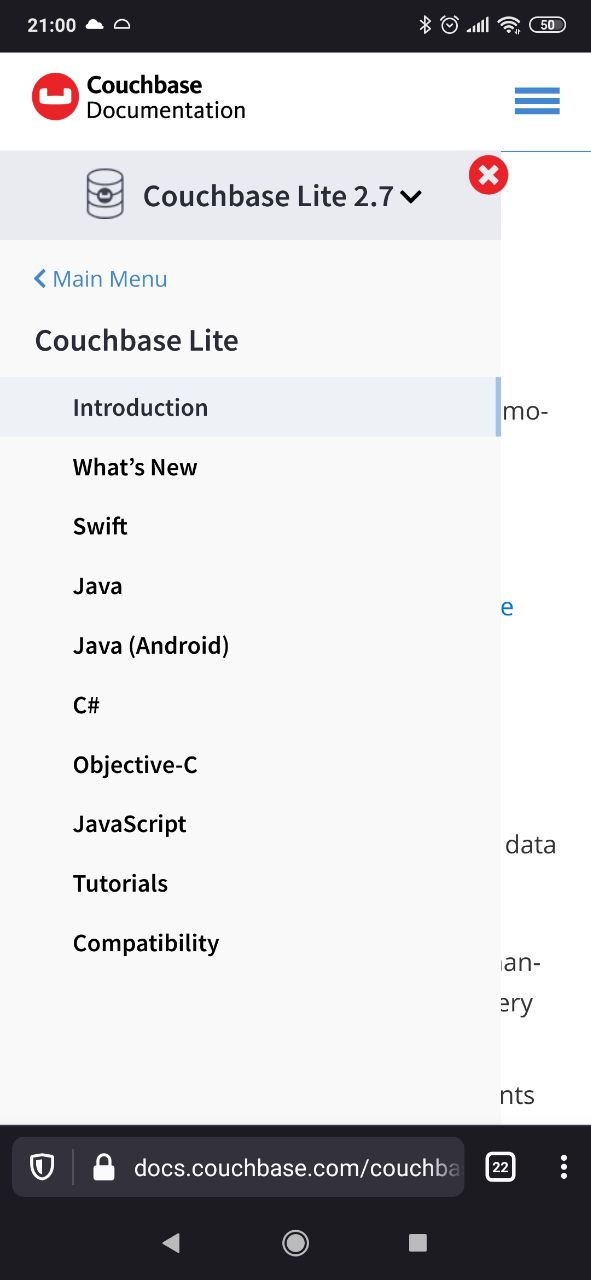The width and height of the screenshot is (591, 1280).
Task: Click the Couchbase logo icon
Action: tap(55, 97)
